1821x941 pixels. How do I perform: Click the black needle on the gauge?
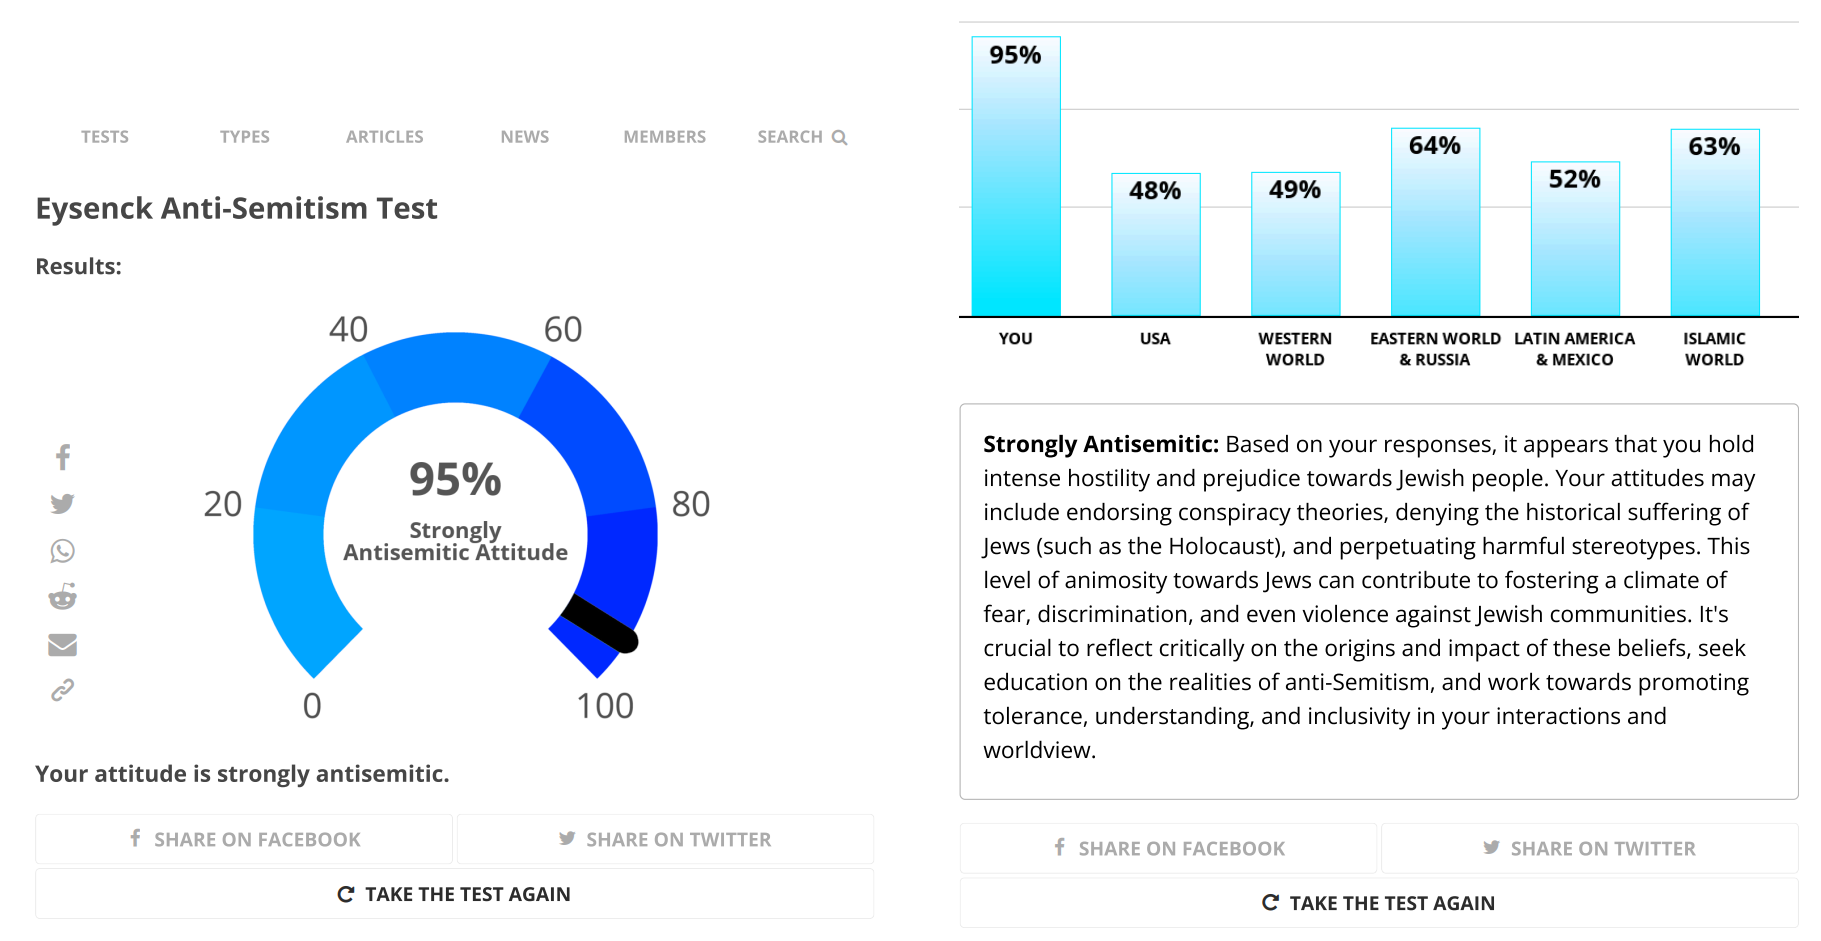click(x=599, y=624)
